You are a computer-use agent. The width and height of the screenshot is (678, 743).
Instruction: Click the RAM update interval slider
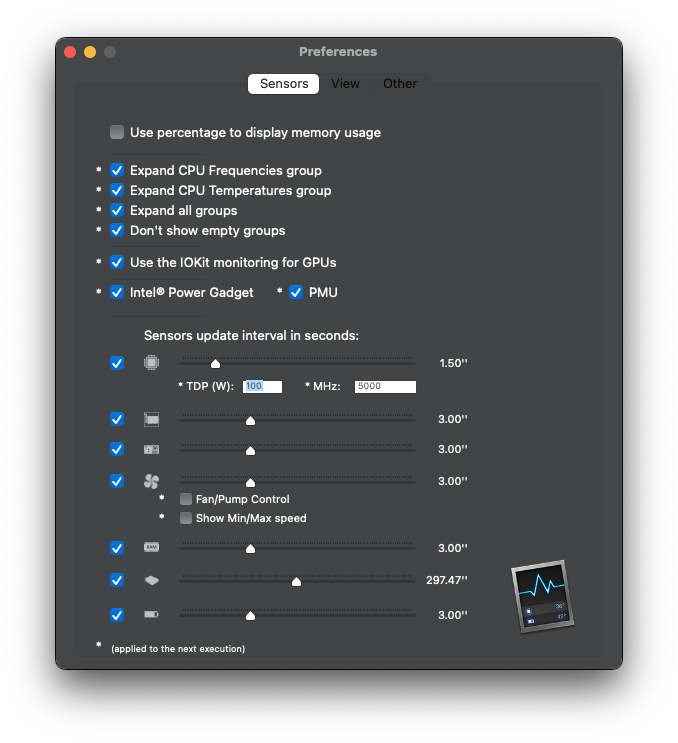pos(297,548)
